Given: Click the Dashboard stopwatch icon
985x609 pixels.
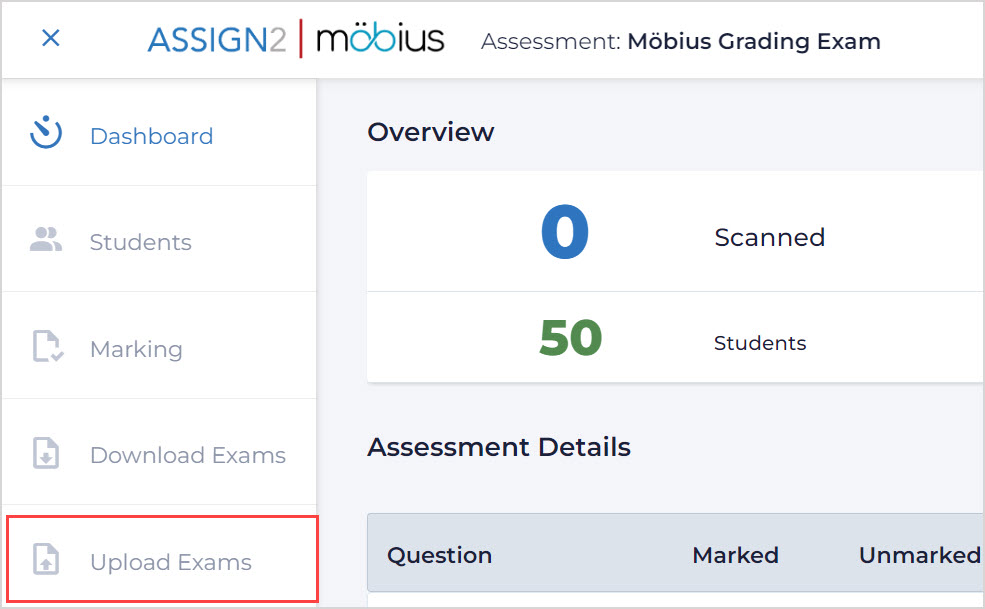Looking at the screenshot, I should tap(46, 134).
